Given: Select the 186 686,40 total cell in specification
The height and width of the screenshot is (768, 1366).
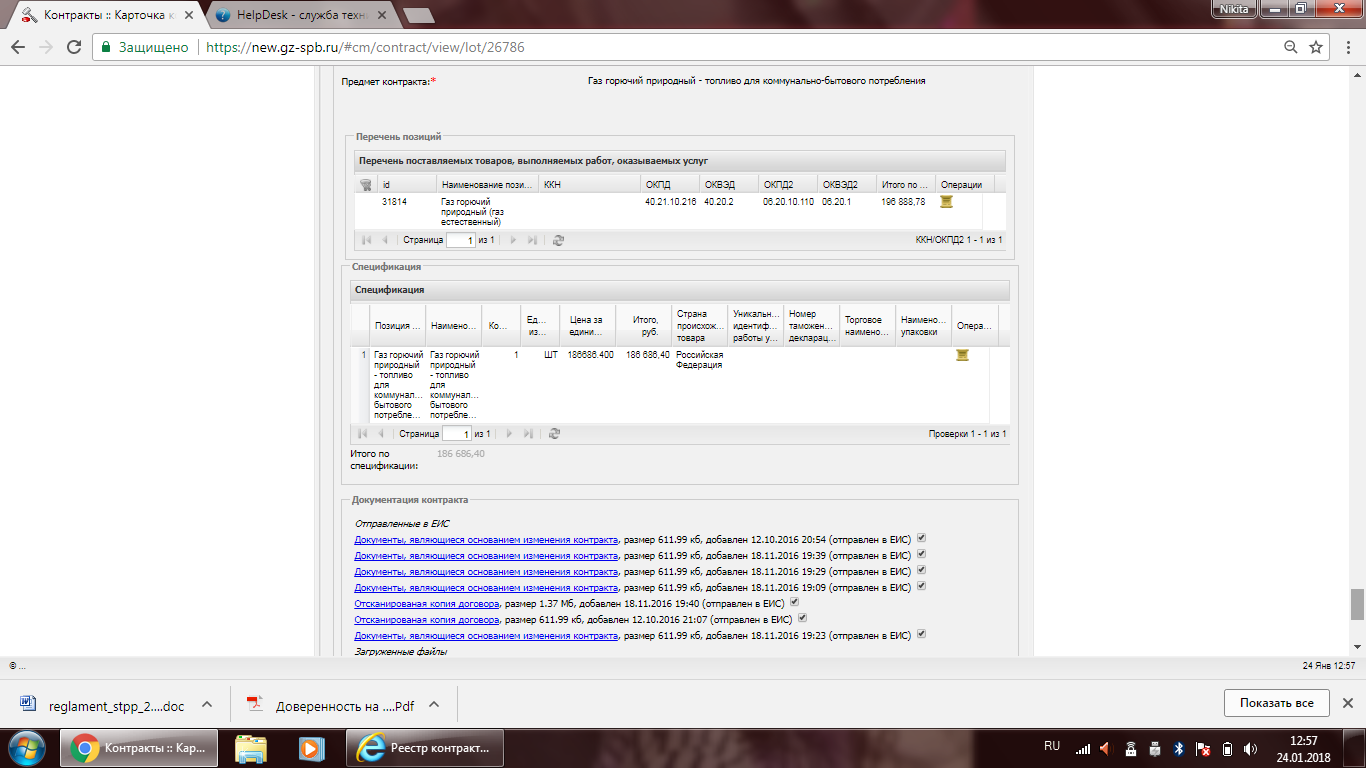Looking at the screenshot, I should coord(648,355).
